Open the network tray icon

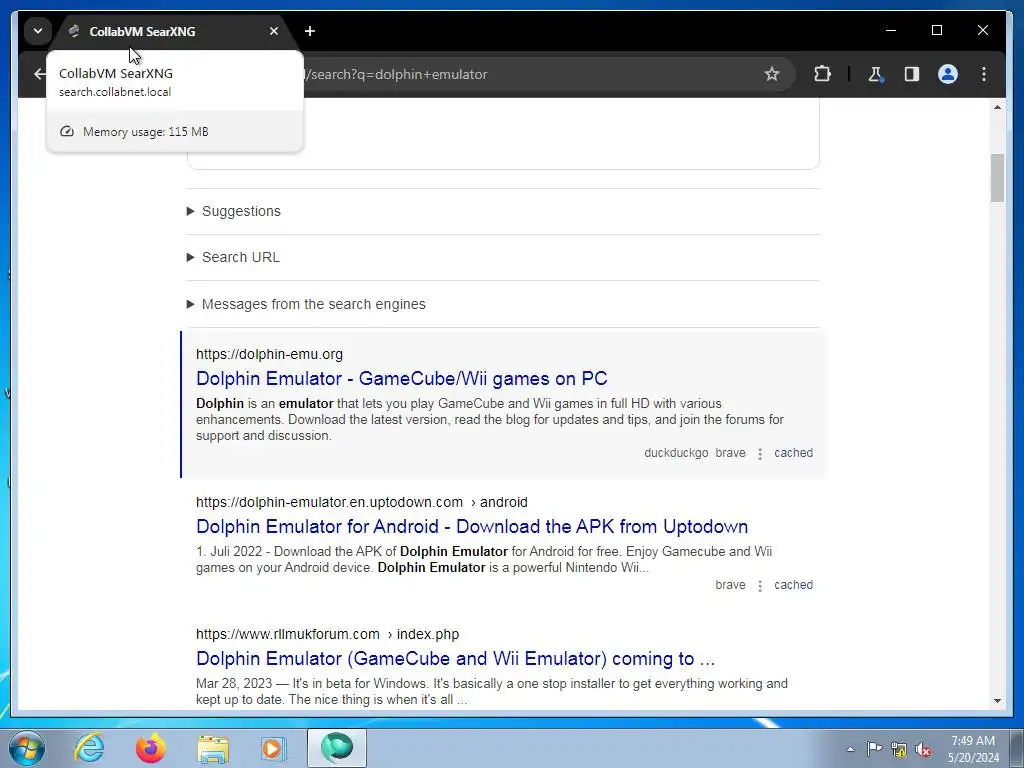coord(899,750)
